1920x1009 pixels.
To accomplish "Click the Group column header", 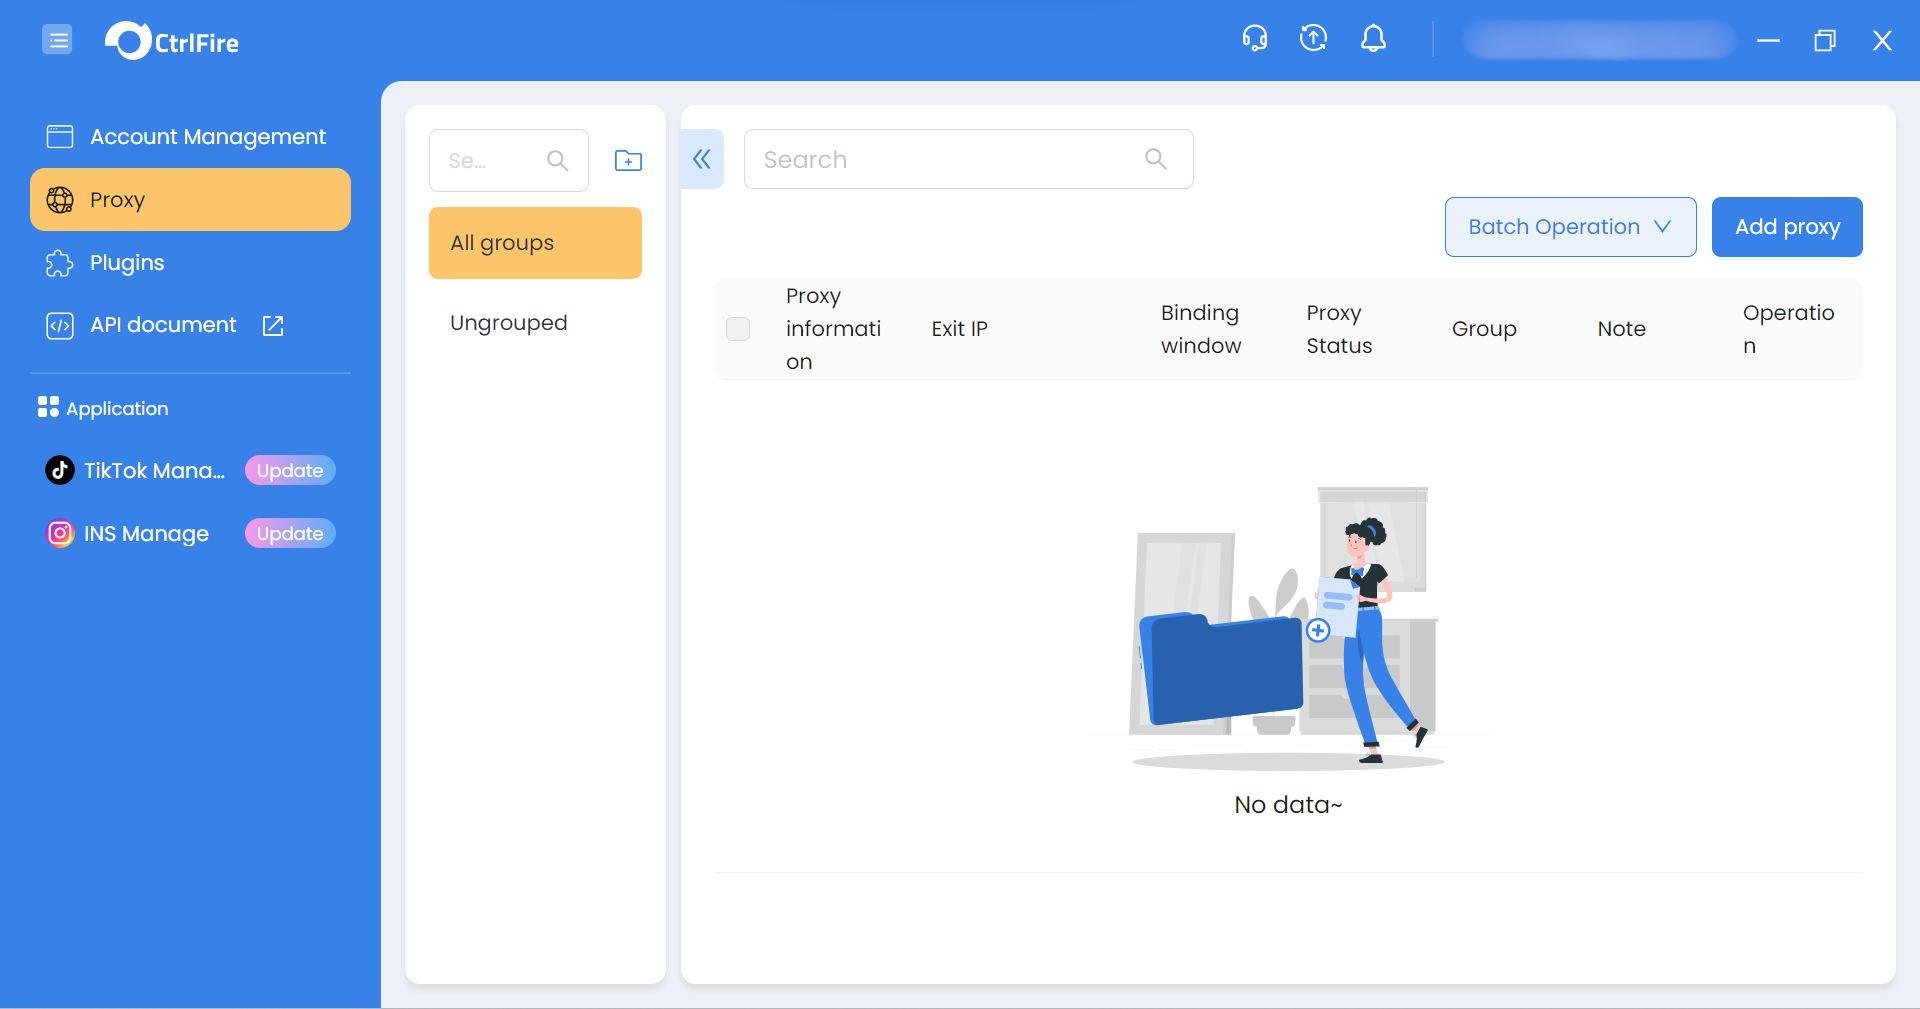I will click(1484, 329).
